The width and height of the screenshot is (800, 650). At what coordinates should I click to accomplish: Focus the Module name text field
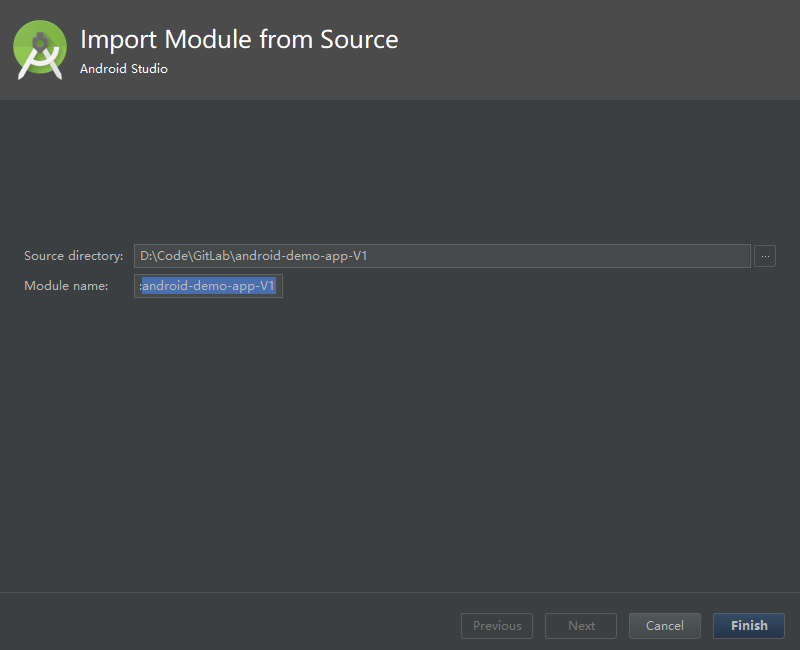[x=208, y=286]
